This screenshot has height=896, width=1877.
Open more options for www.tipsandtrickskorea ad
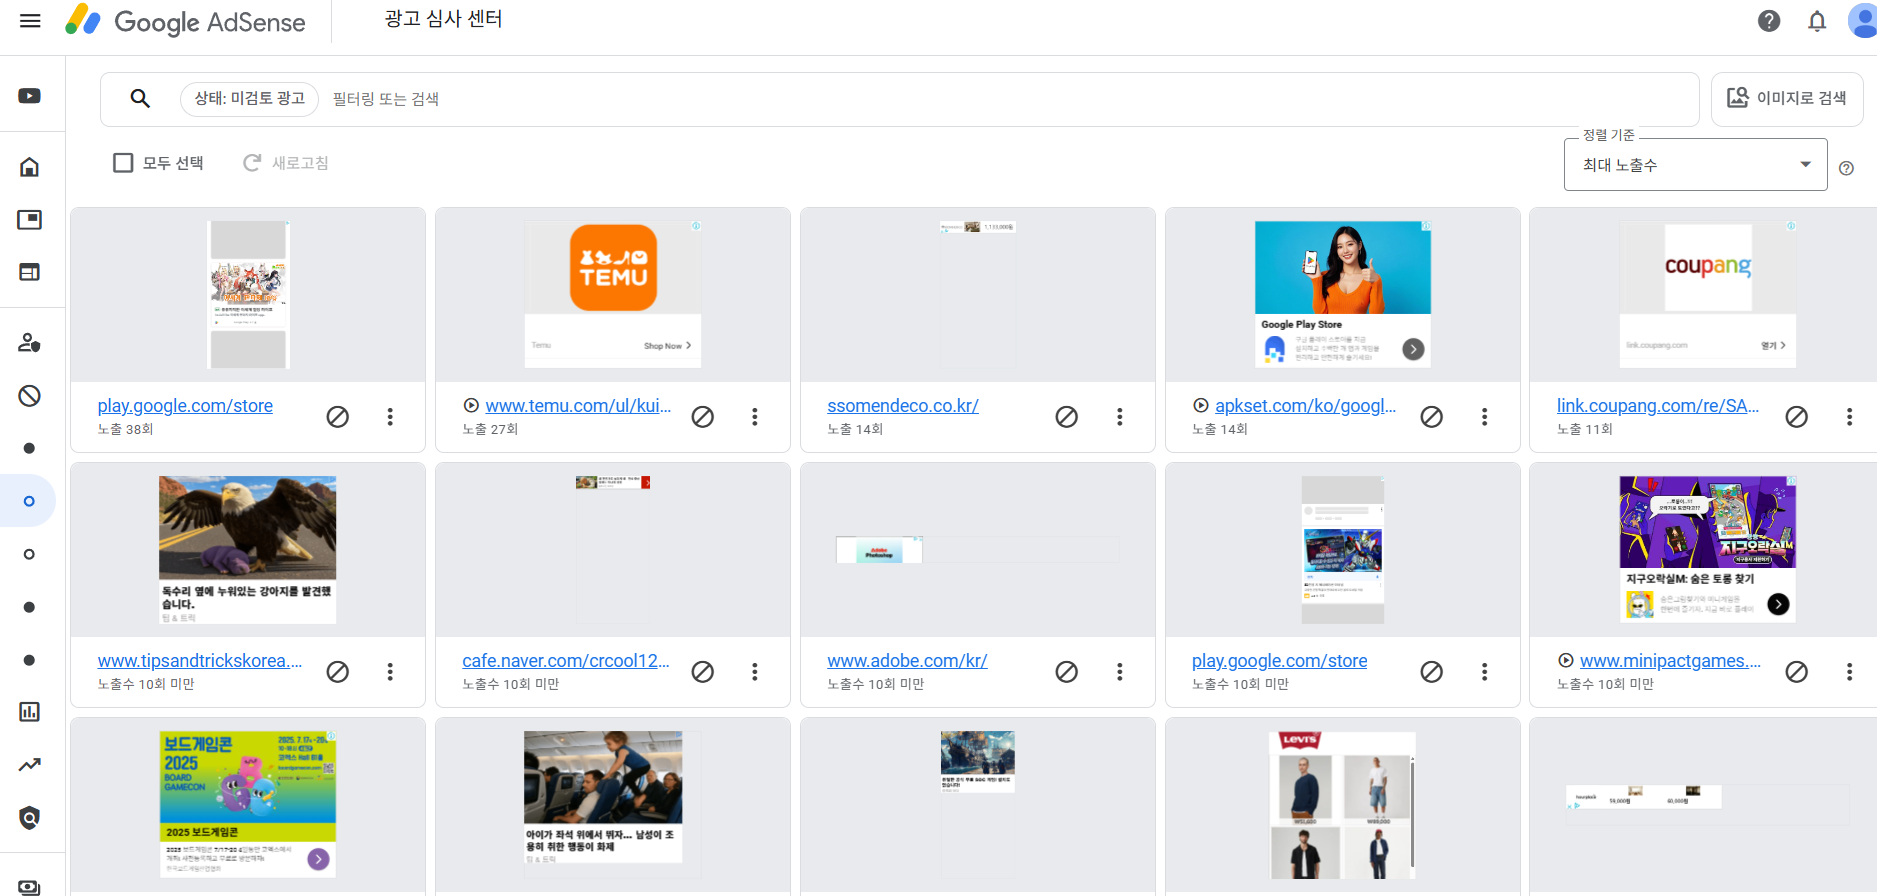click(390, 672)
